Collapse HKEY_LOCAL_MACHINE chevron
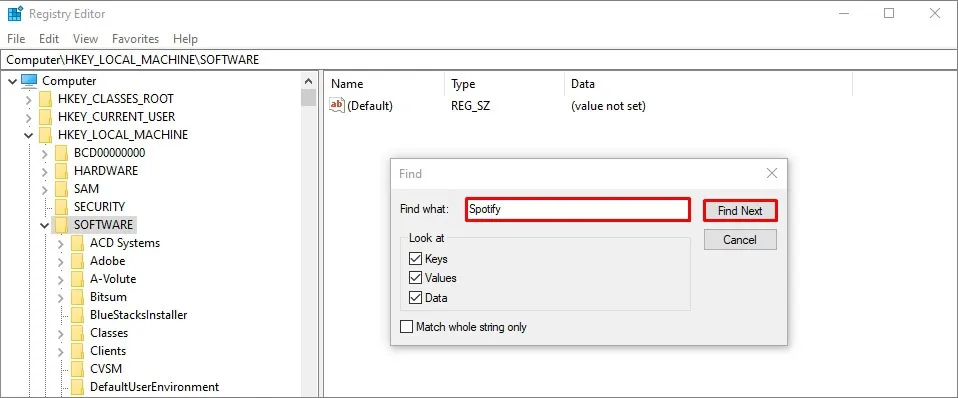This screenshot has width=958, height=398. click(x=29, y=135)
